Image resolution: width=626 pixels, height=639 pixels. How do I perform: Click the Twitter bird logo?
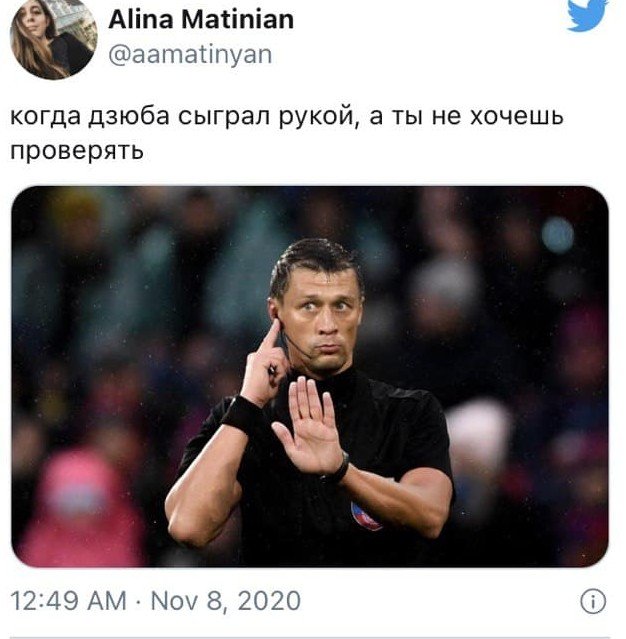(587, 15)
